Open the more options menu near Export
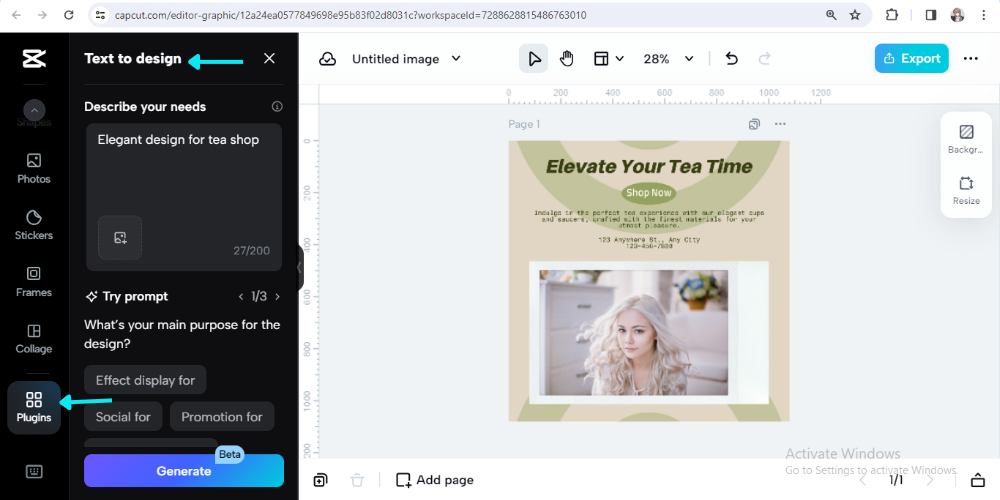Image resolution: width=1000 pixels, height=500 pixels. (971, 59)
